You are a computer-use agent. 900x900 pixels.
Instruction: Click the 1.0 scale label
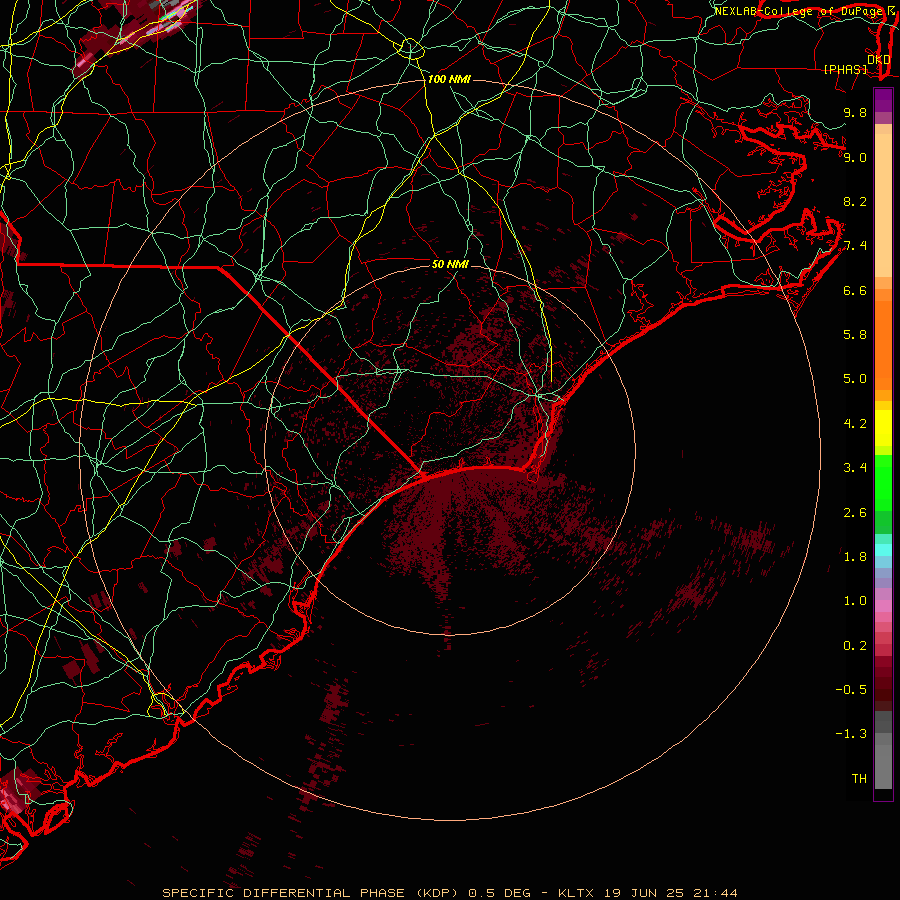pyautogui.click(x=855, y=601)
